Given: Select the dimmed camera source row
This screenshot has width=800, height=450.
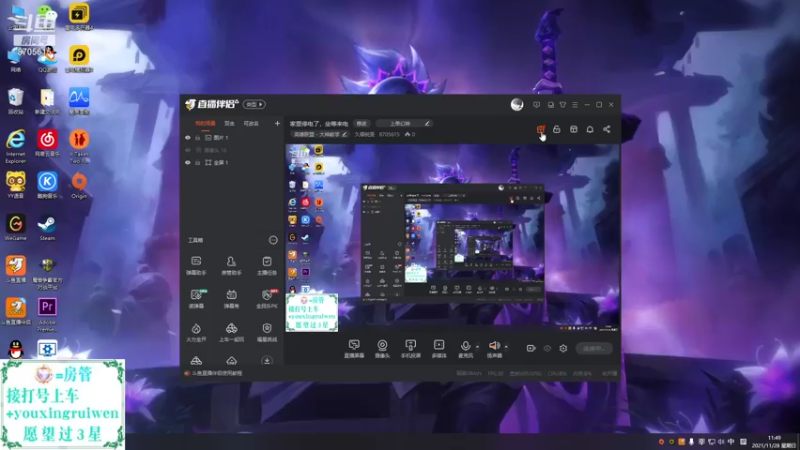Looking at the screenshot, I should point(232,151).
